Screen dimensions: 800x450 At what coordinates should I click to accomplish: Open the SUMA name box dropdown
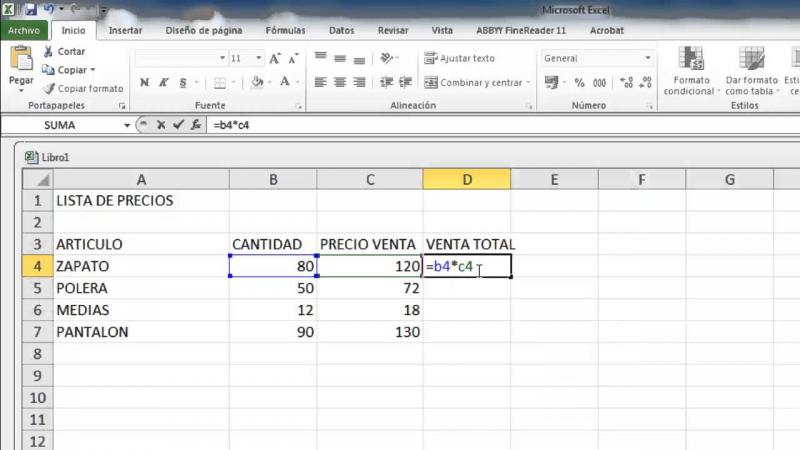(x=127, y=125)
